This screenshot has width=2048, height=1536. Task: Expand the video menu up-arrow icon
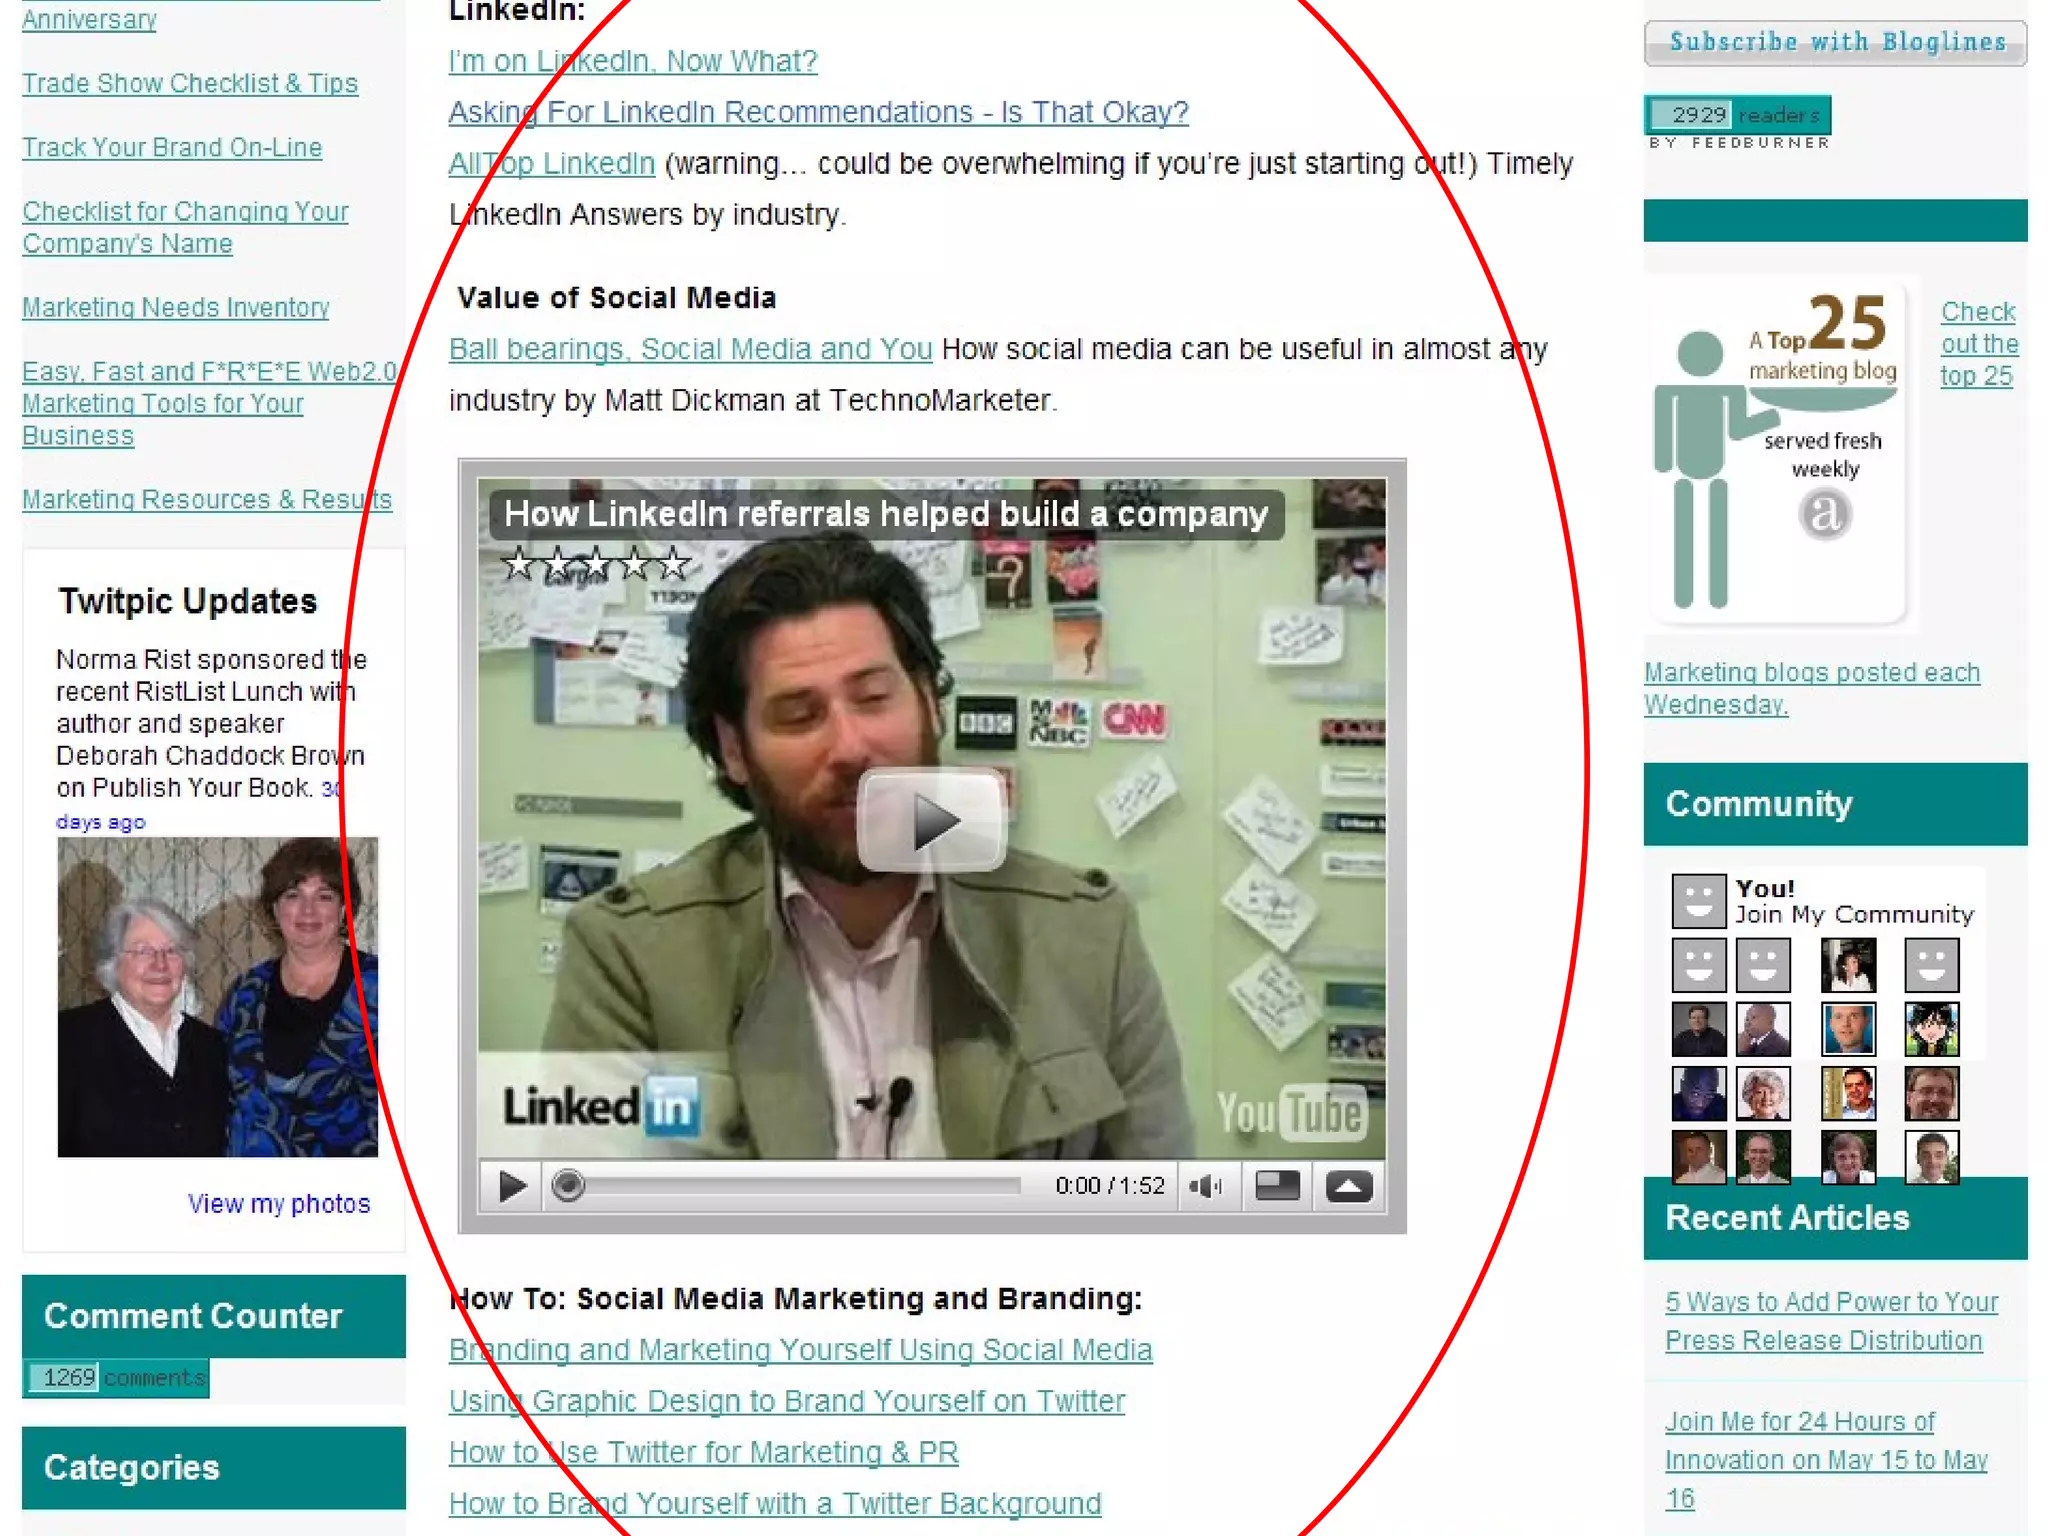[1348, 1186]
